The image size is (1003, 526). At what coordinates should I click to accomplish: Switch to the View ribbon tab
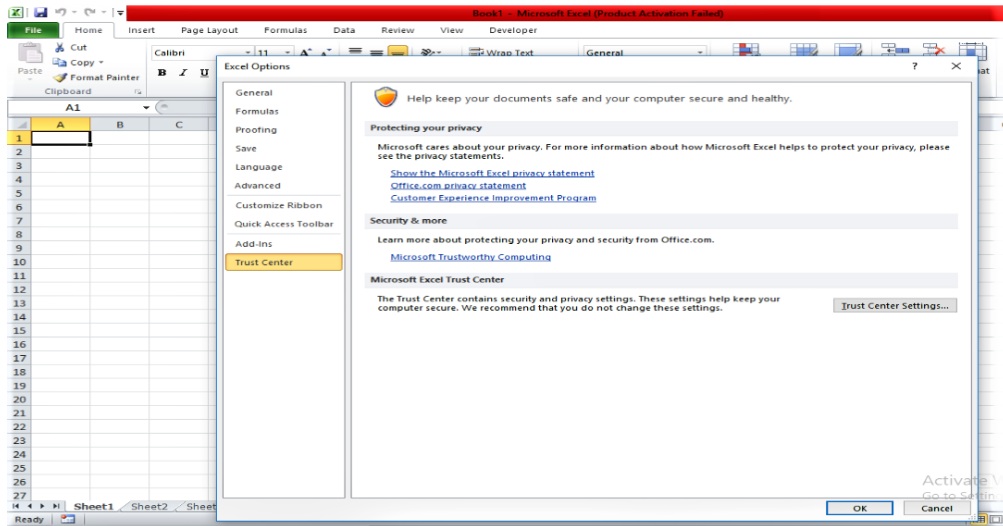click(x=451, y=30)
